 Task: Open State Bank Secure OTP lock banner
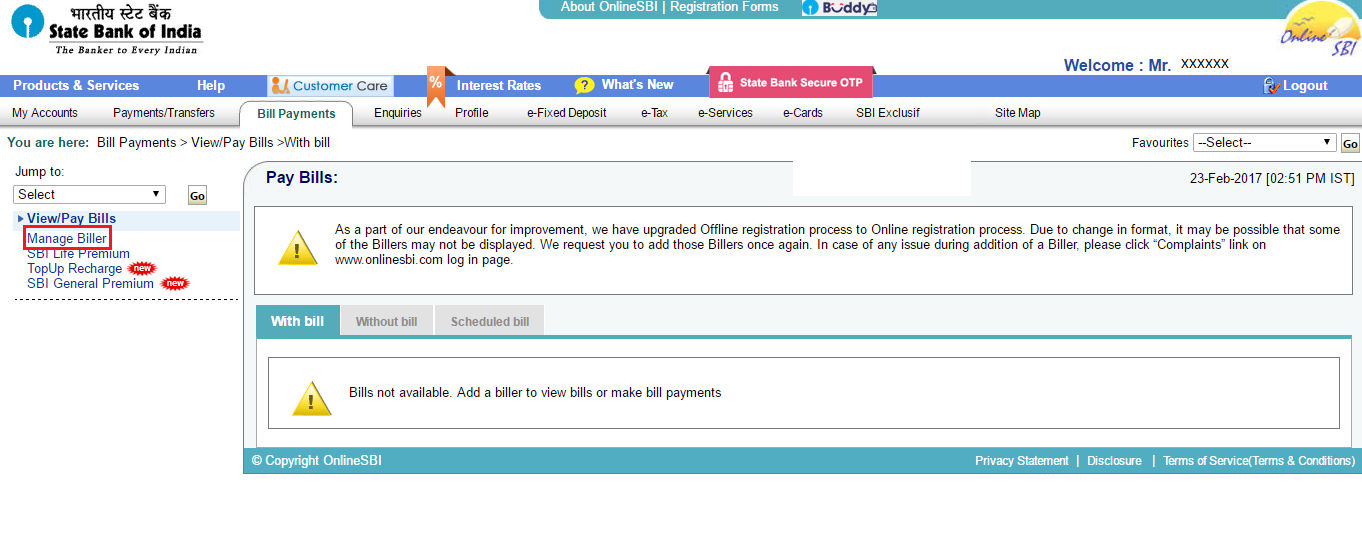(x=790, y=83)
